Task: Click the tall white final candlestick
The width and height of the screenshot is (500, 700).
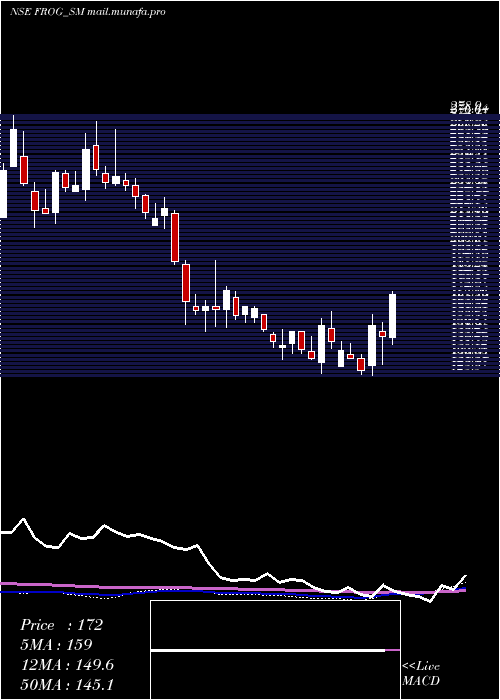Action: (x=393, y=316)
